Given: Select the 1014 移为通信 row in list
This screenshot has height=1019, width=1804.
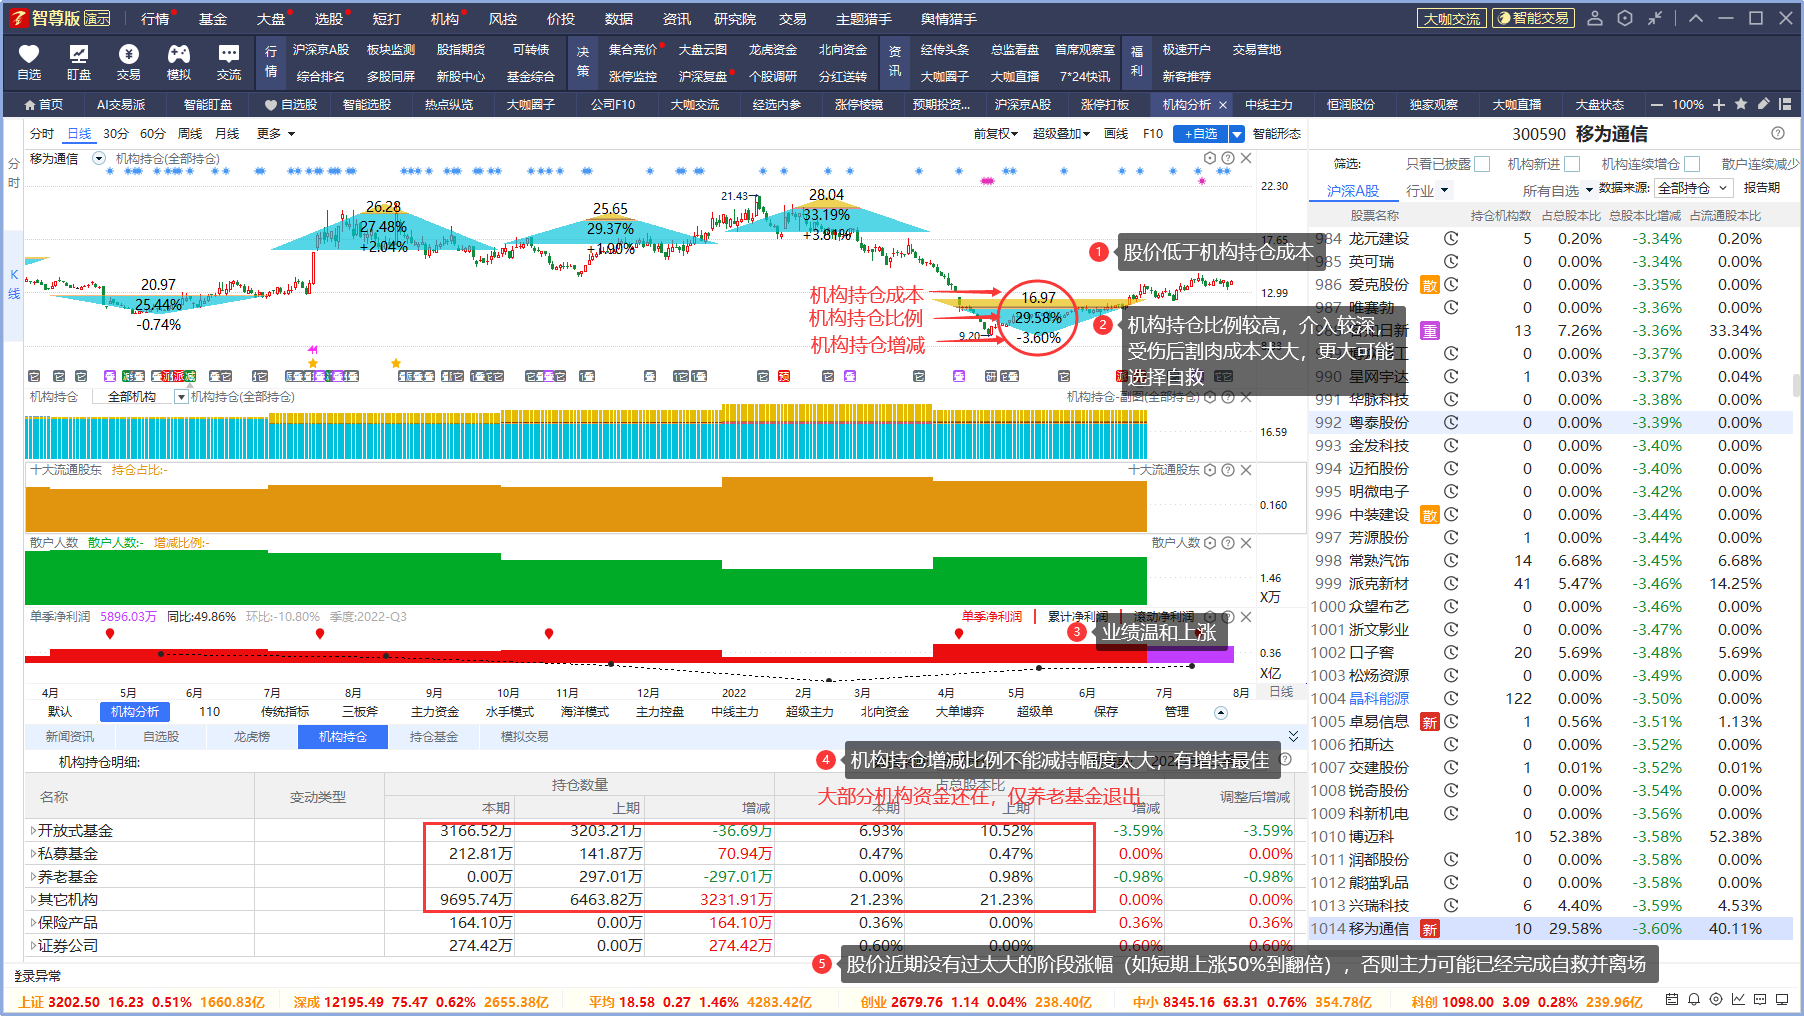Looking at the screenshot, I should coord(1551,929).
